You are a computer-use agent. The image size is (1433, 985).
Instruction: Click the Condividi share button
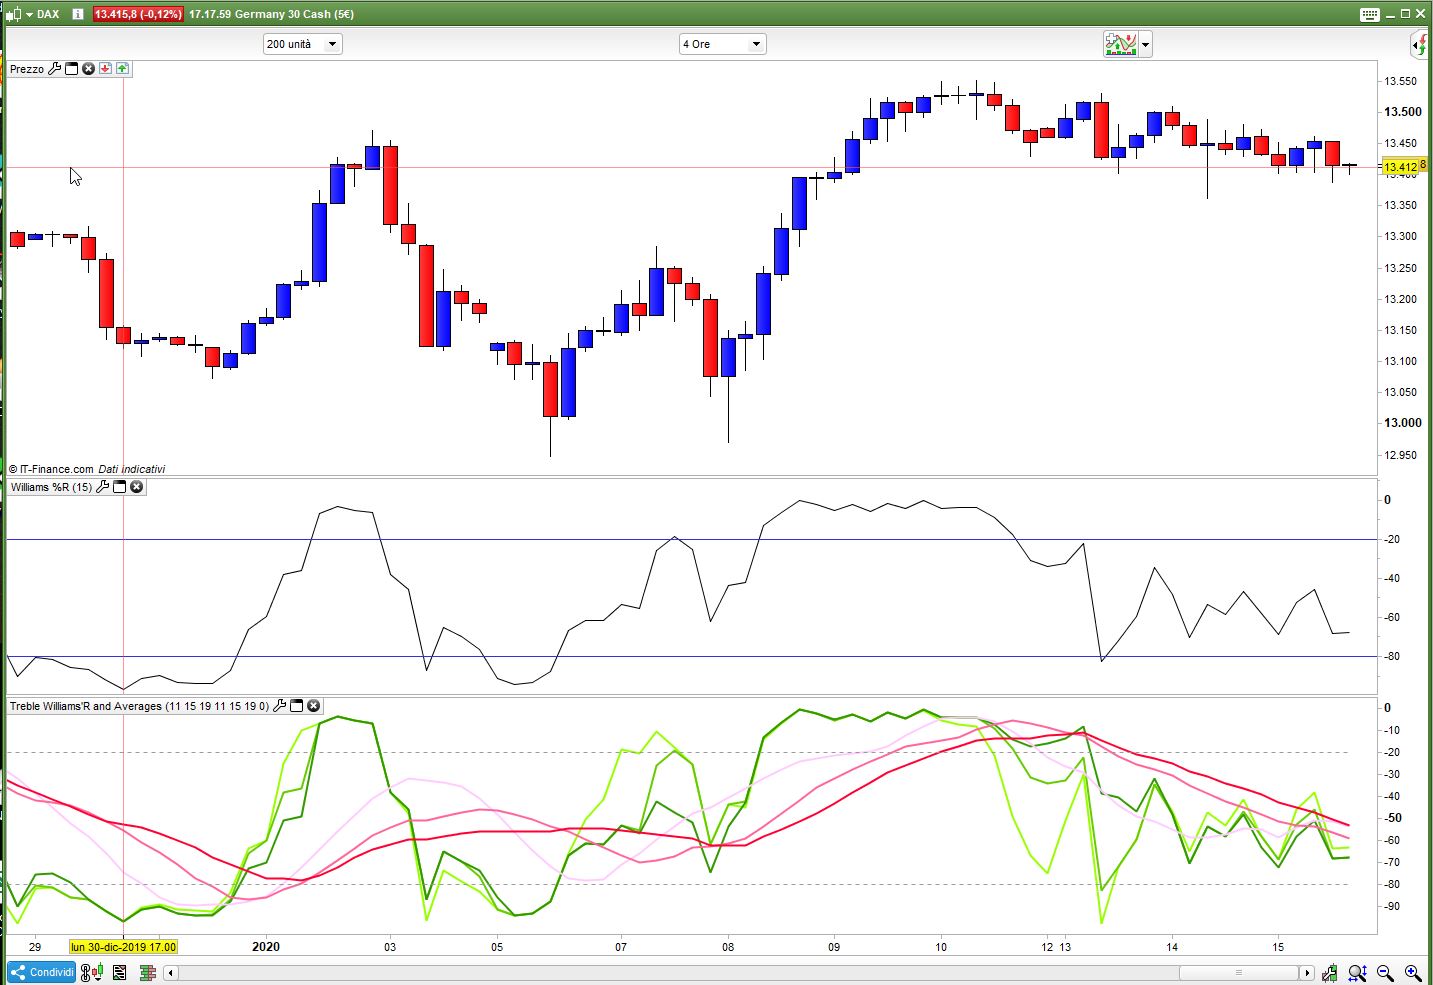[x=42, y=972]
